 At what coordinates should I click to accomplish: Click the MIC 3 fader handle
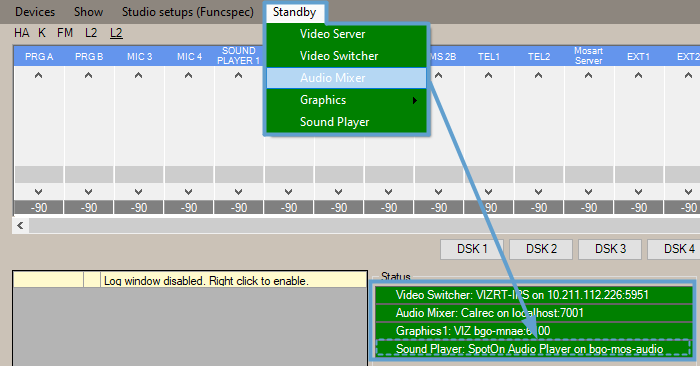tap(139, 175)
